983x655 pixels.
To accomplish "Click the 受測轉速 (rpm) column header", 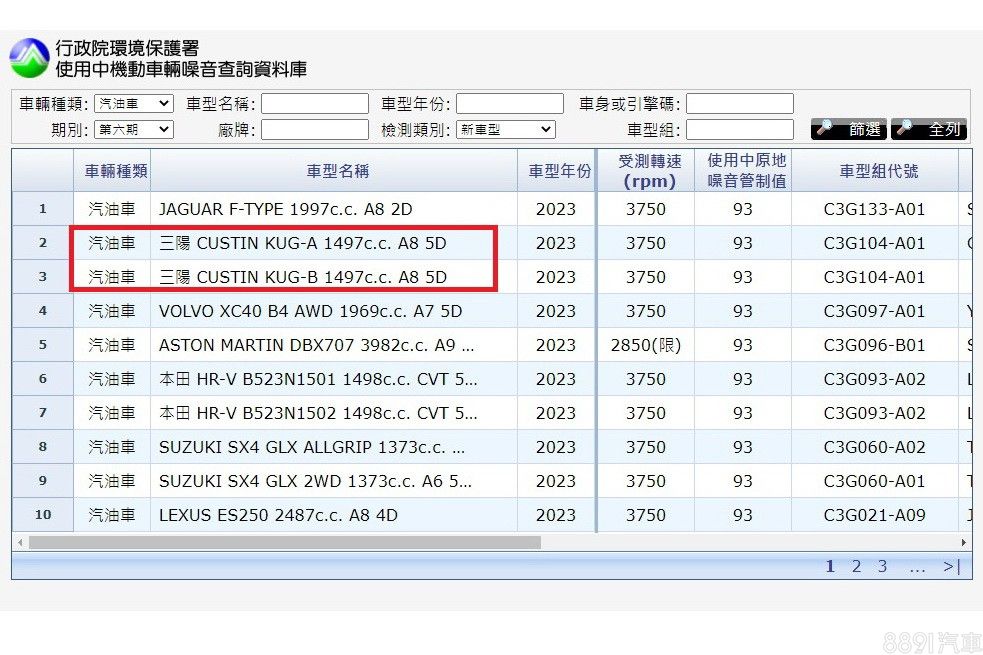I will click(649, 171).
